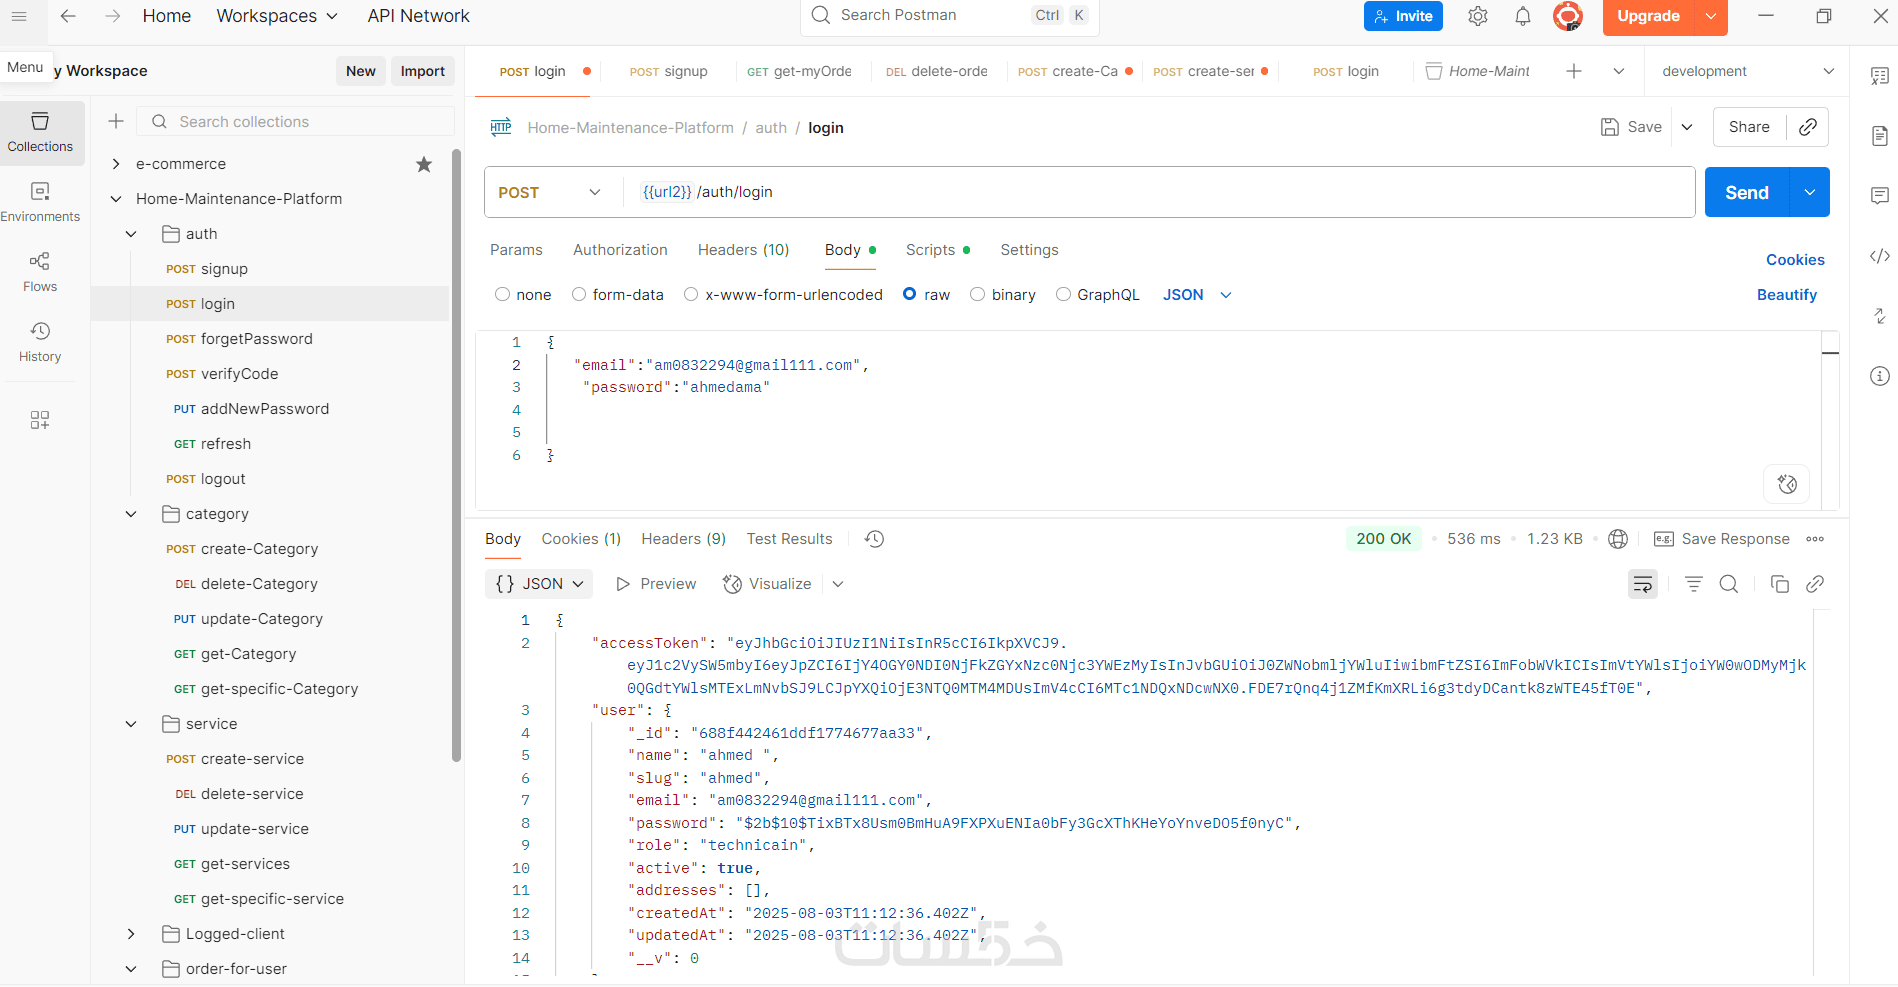Select the form-data body type

(579, 295)
